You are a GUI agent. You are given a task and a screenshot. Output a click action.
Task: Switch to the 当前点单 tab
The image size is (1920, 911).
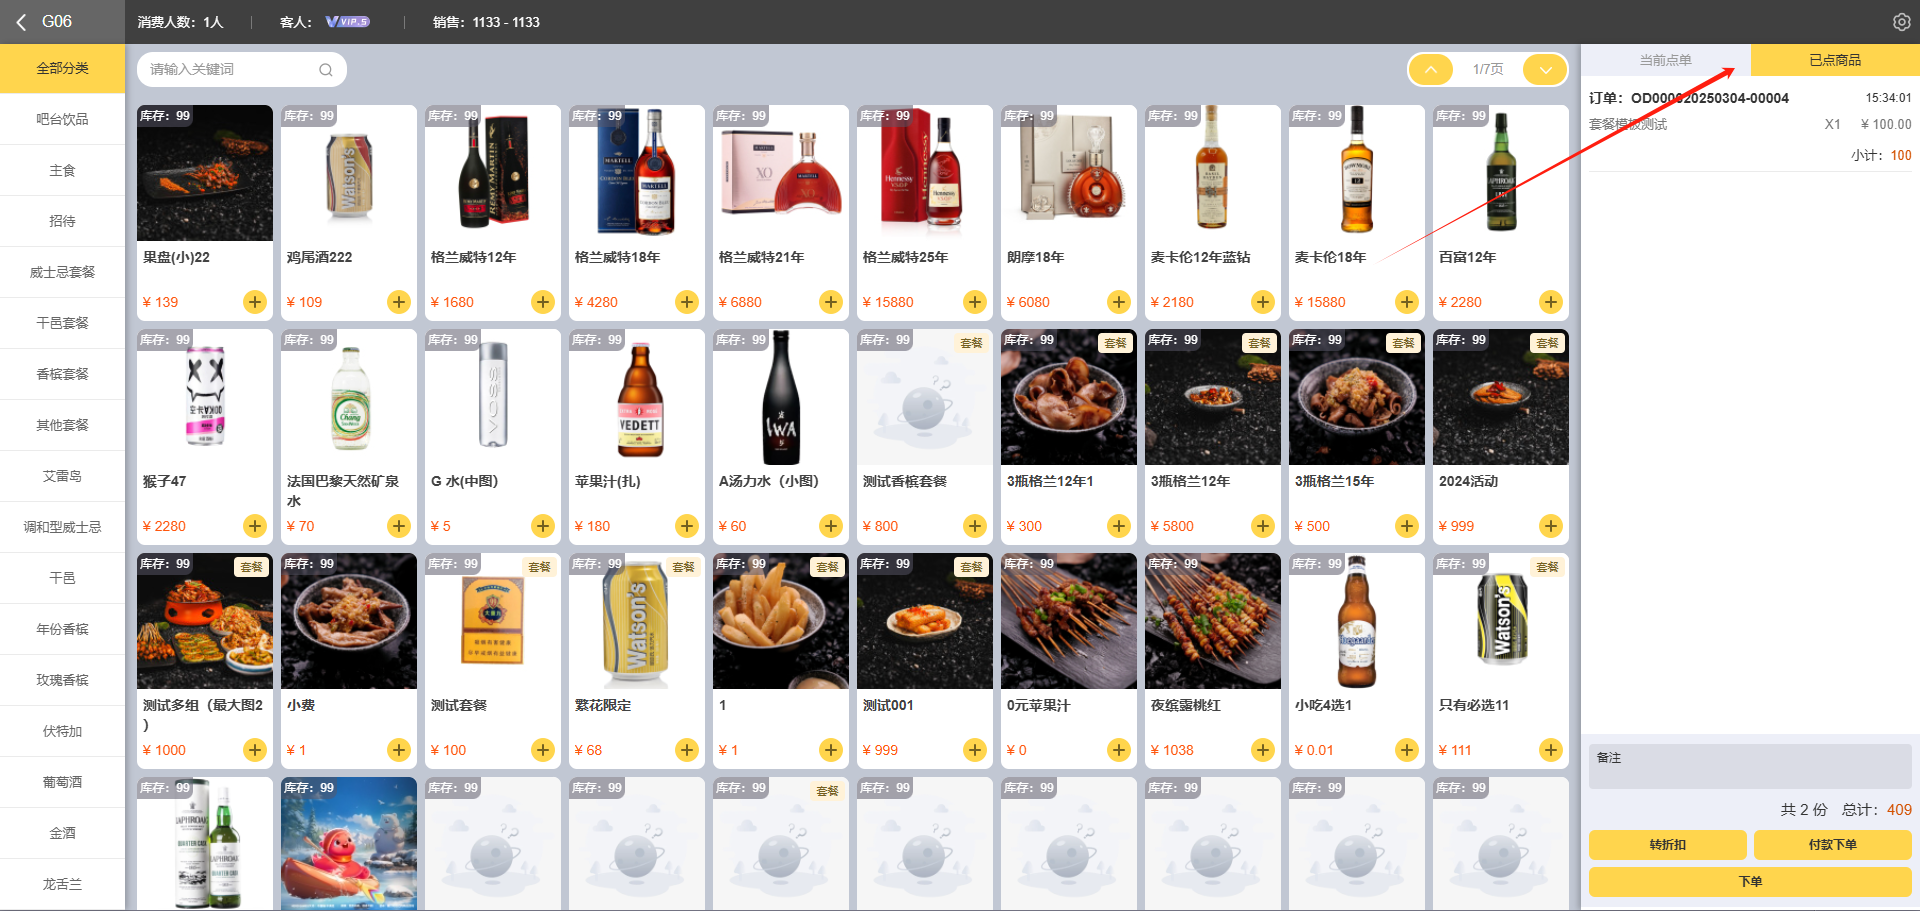click(1666, 60)
